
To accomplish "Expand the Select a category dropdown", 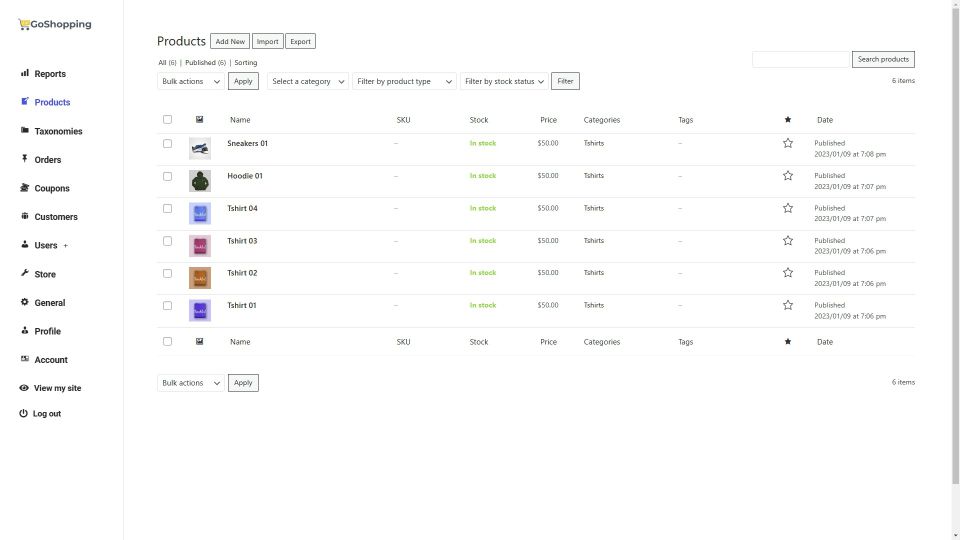I will point(308,82).
